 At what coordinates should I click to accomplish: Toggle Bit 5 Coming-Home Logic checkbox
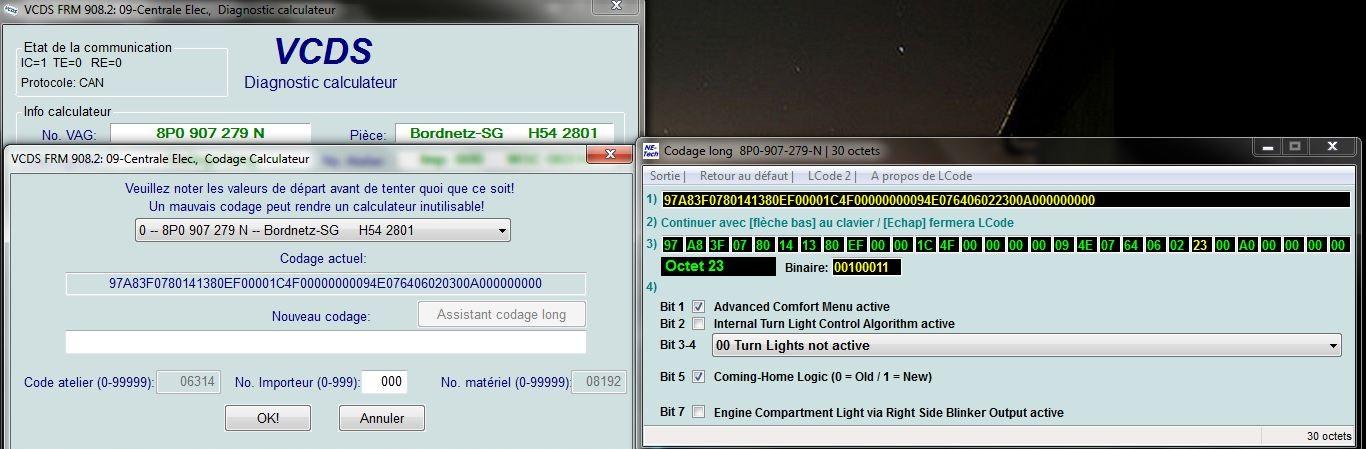click(699, 377)
